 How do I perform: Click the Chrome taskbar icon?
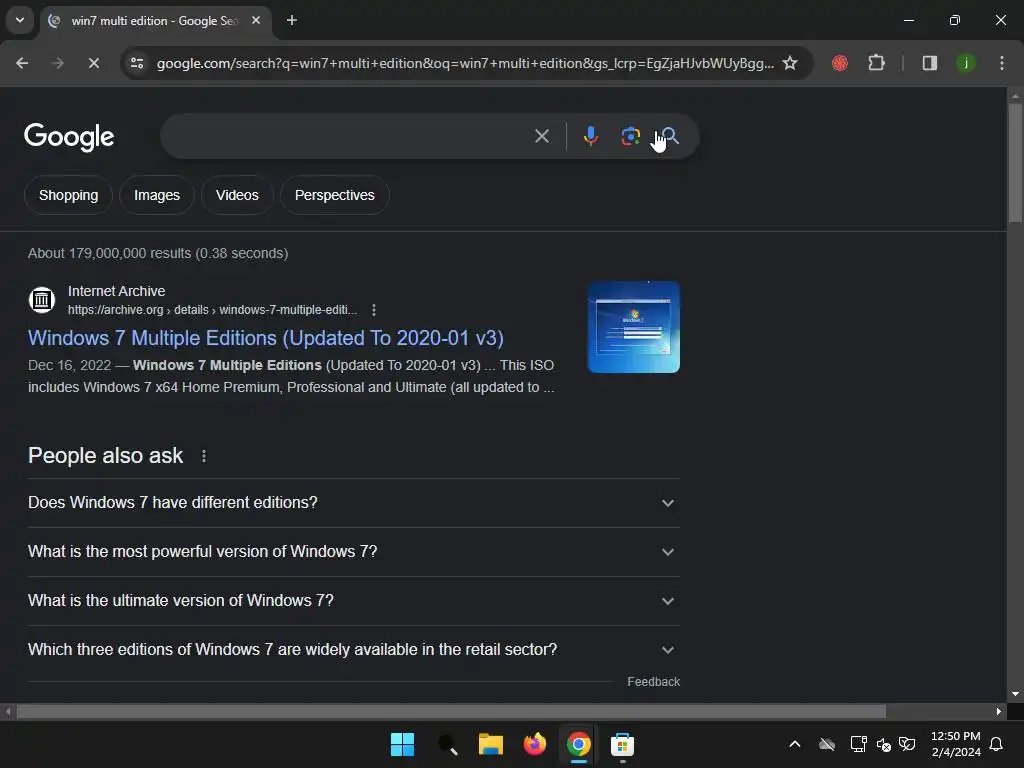(x=579, y=744)
